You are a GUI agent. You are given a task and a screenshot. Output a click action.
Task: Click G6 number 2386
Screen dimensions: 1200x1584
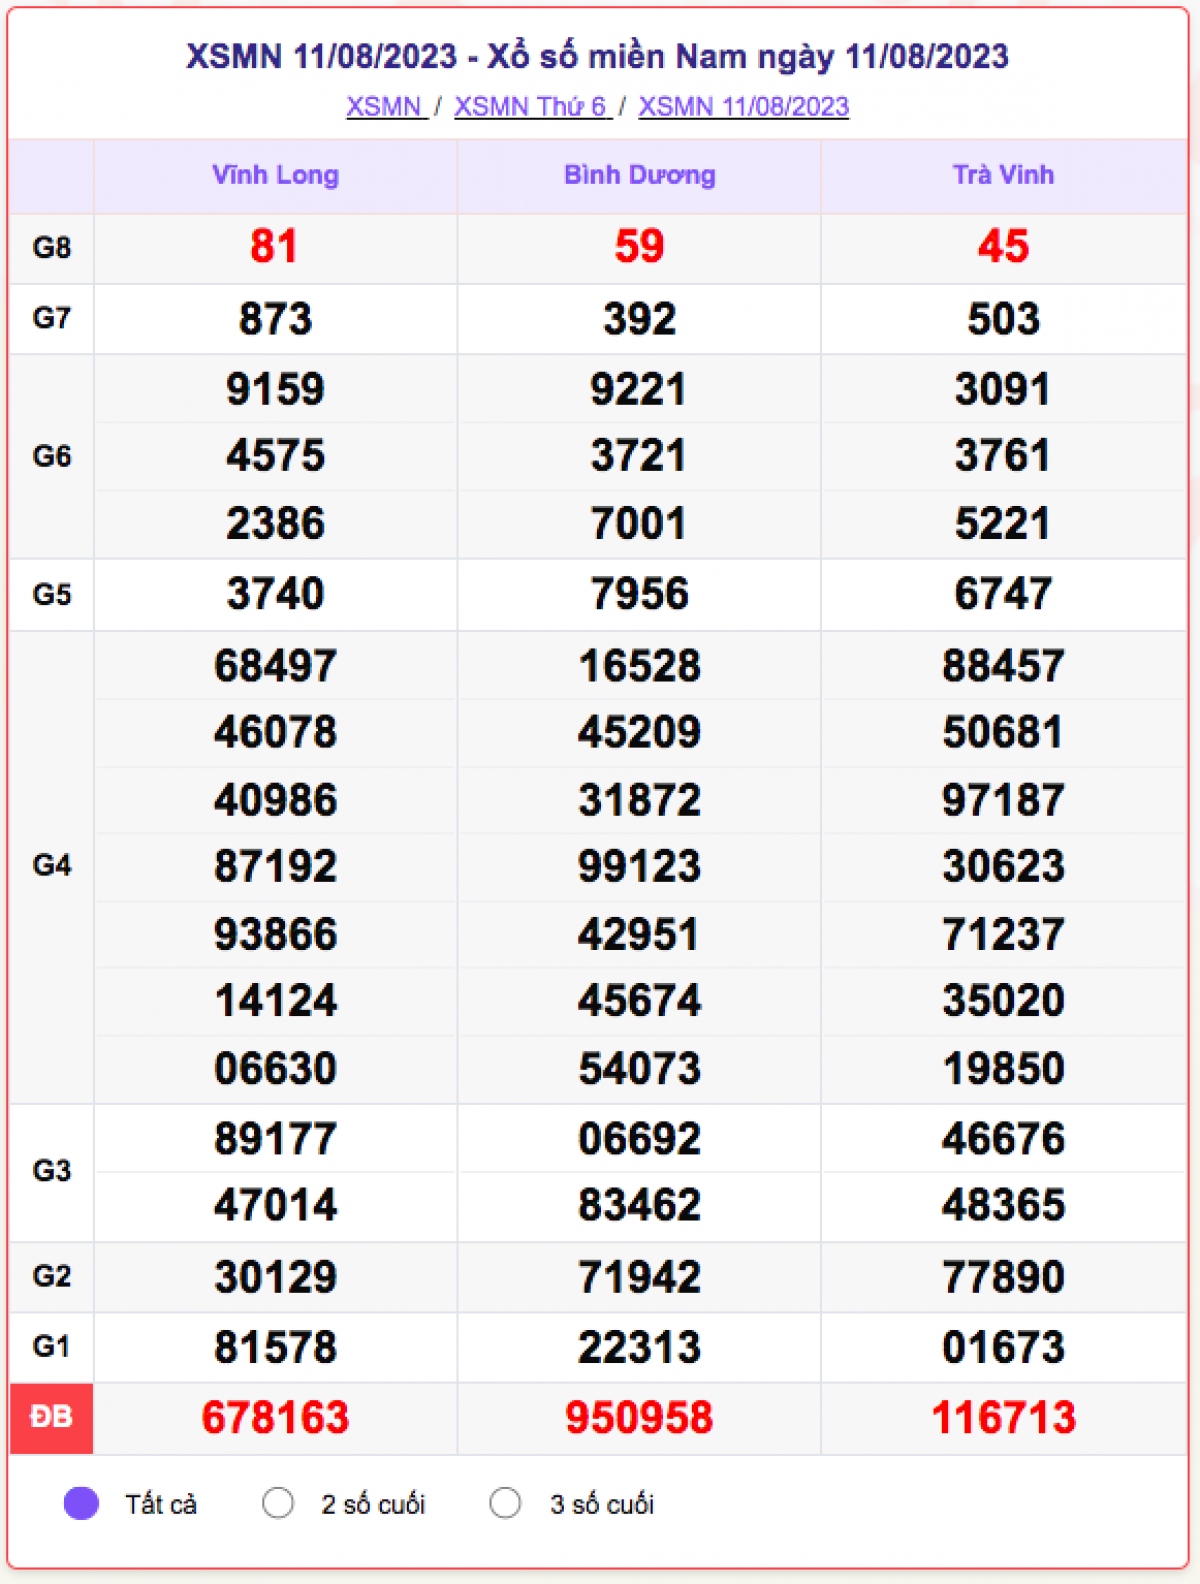click(x=275, y=524)
